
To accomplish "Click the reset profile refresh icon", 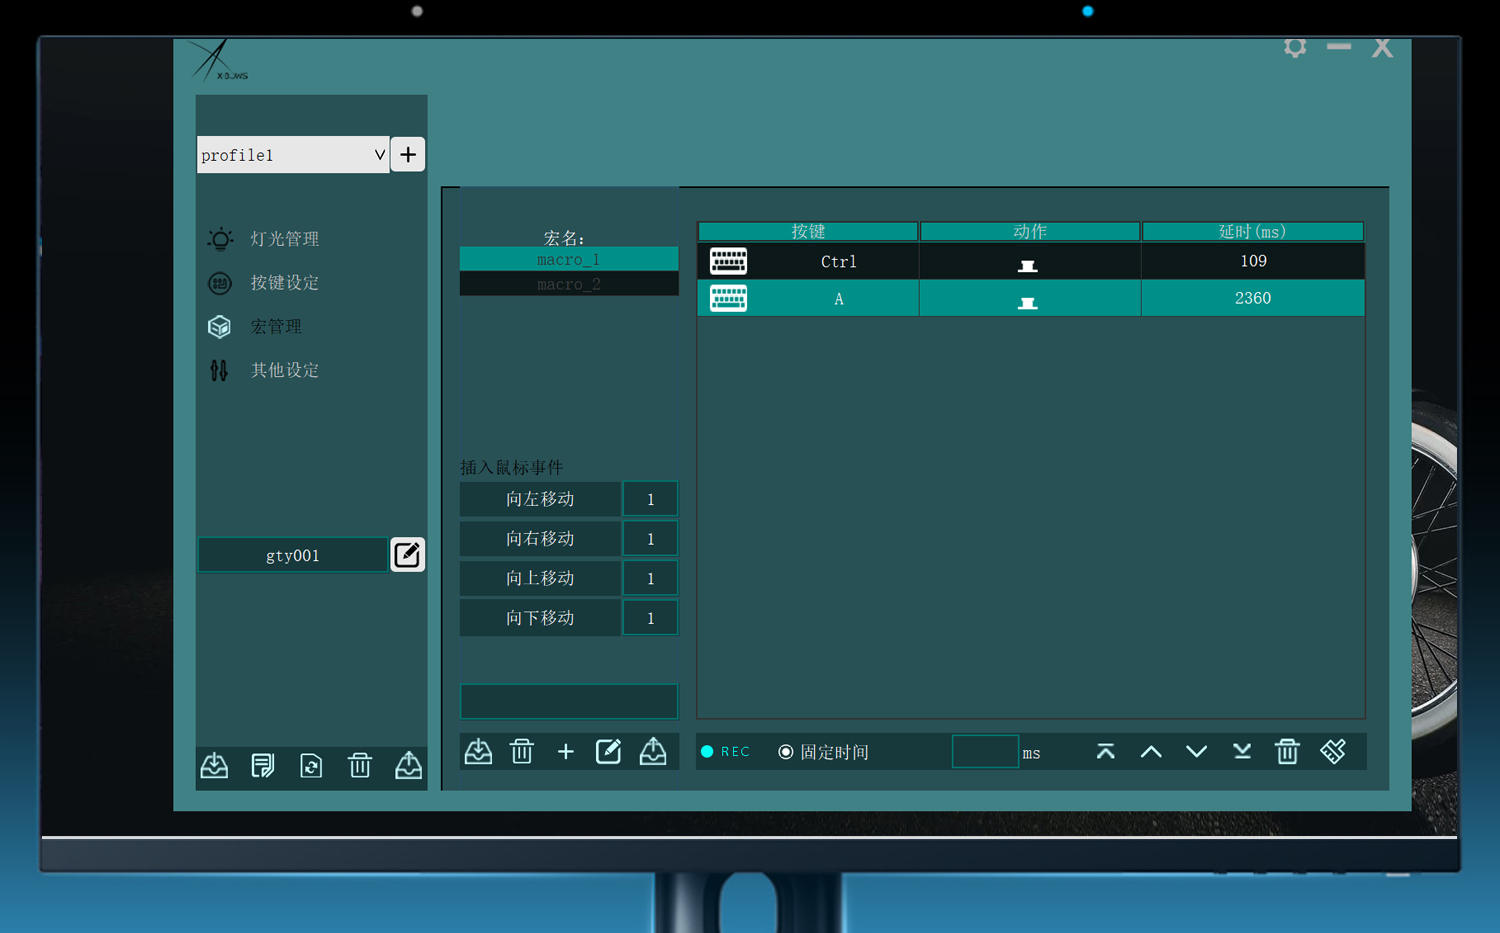I will coord(311,766).
